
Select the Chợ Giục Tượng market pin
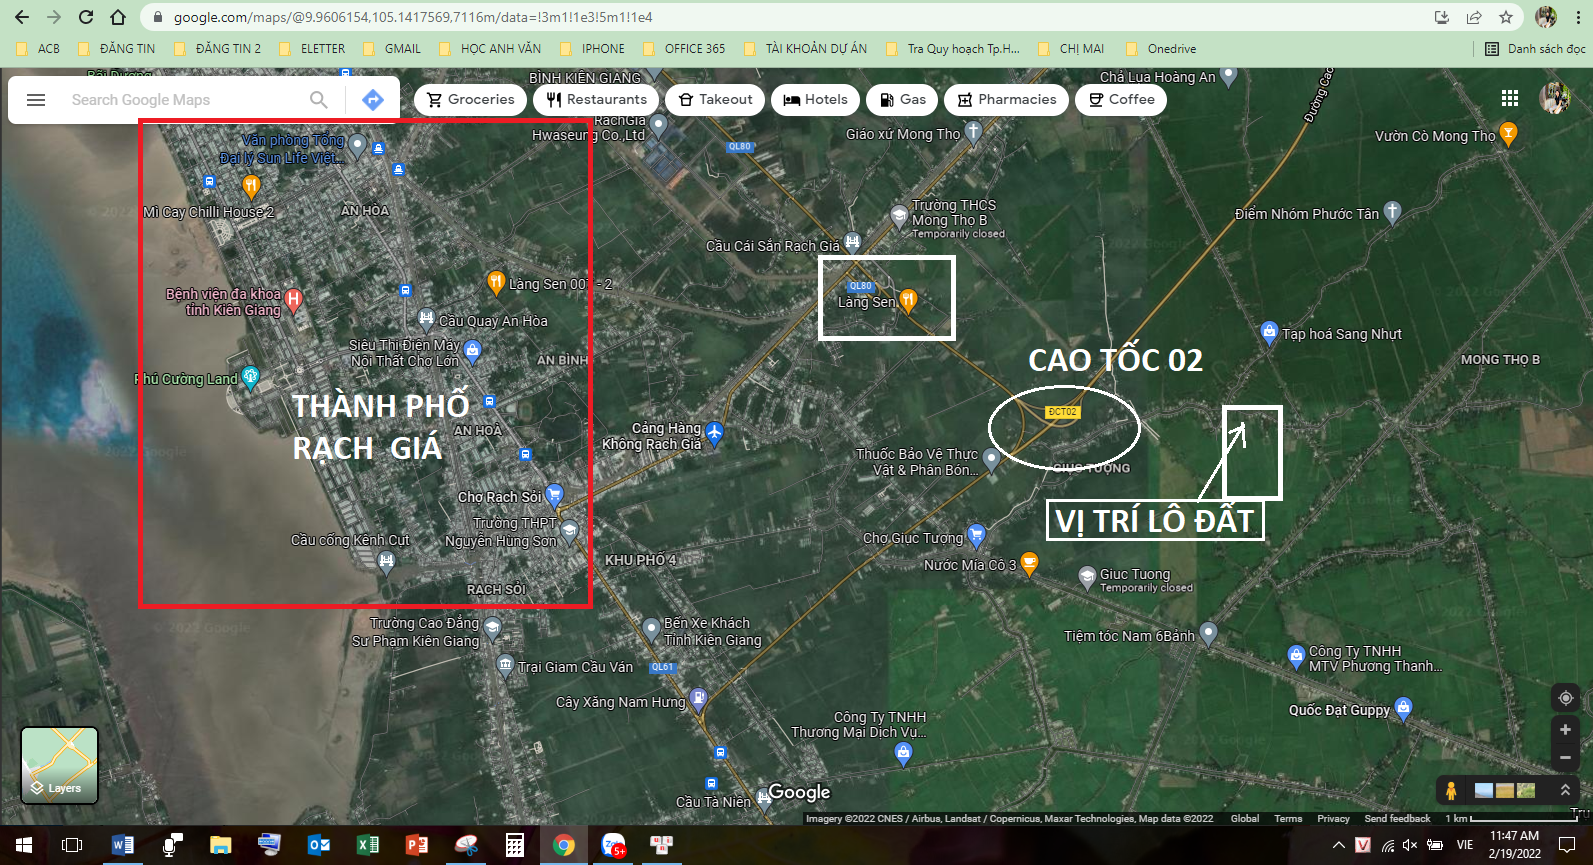click(x=977, y=535)
